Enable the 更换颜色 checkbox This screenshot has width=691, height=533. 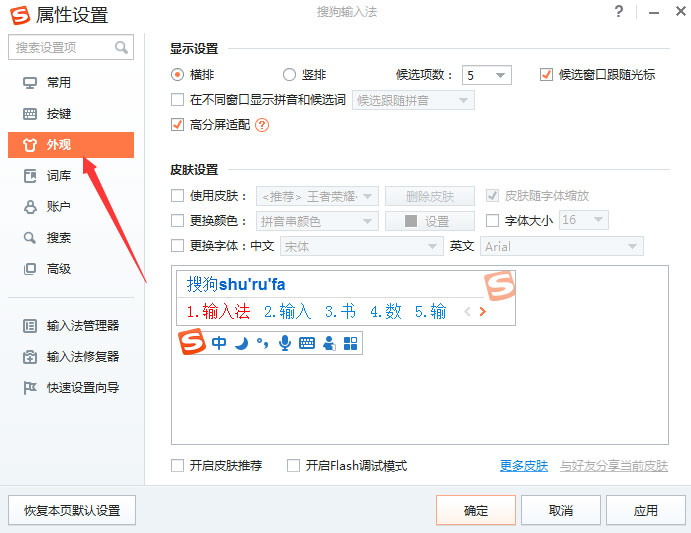coord(177,220)
